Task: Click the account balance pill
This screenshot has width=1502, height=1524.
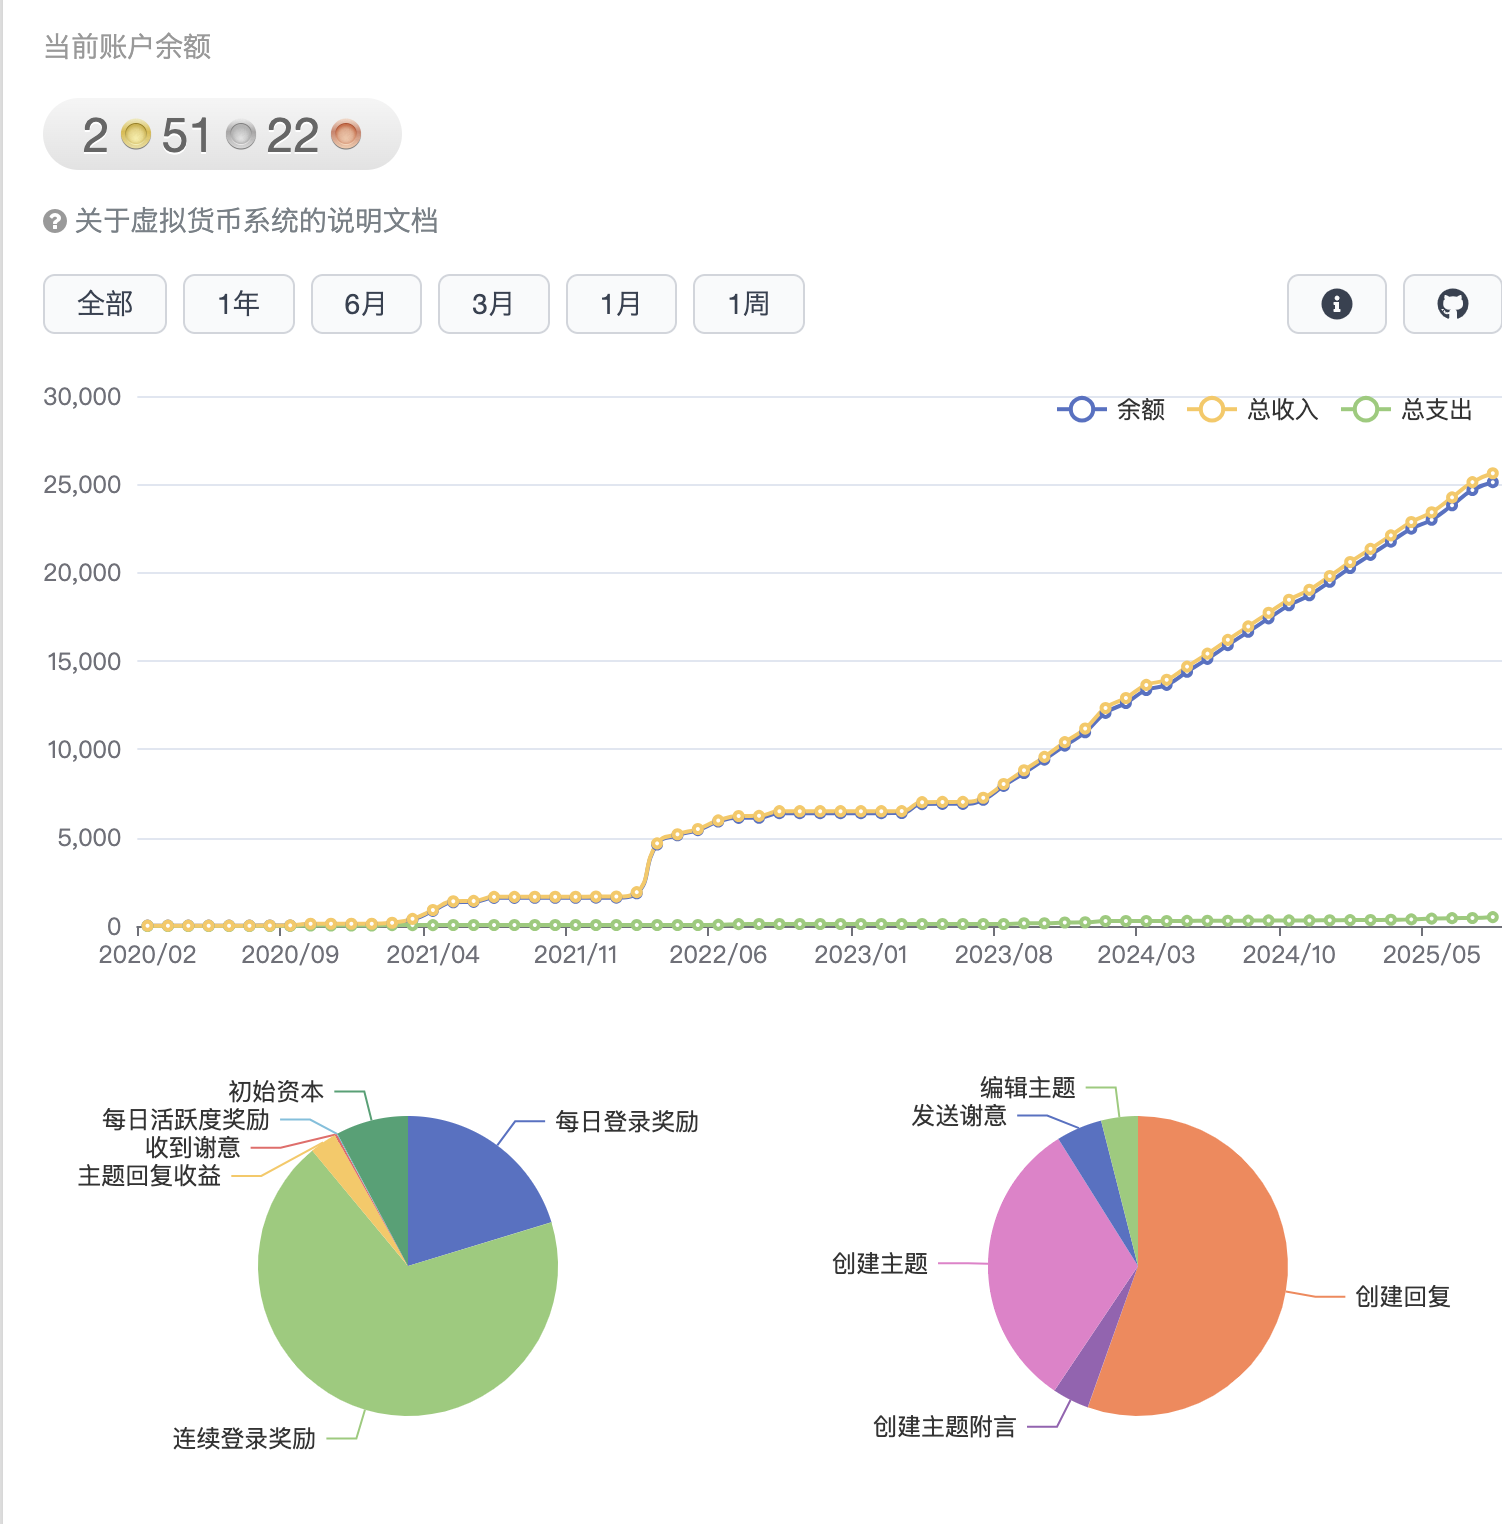Action: coord(222,134)
